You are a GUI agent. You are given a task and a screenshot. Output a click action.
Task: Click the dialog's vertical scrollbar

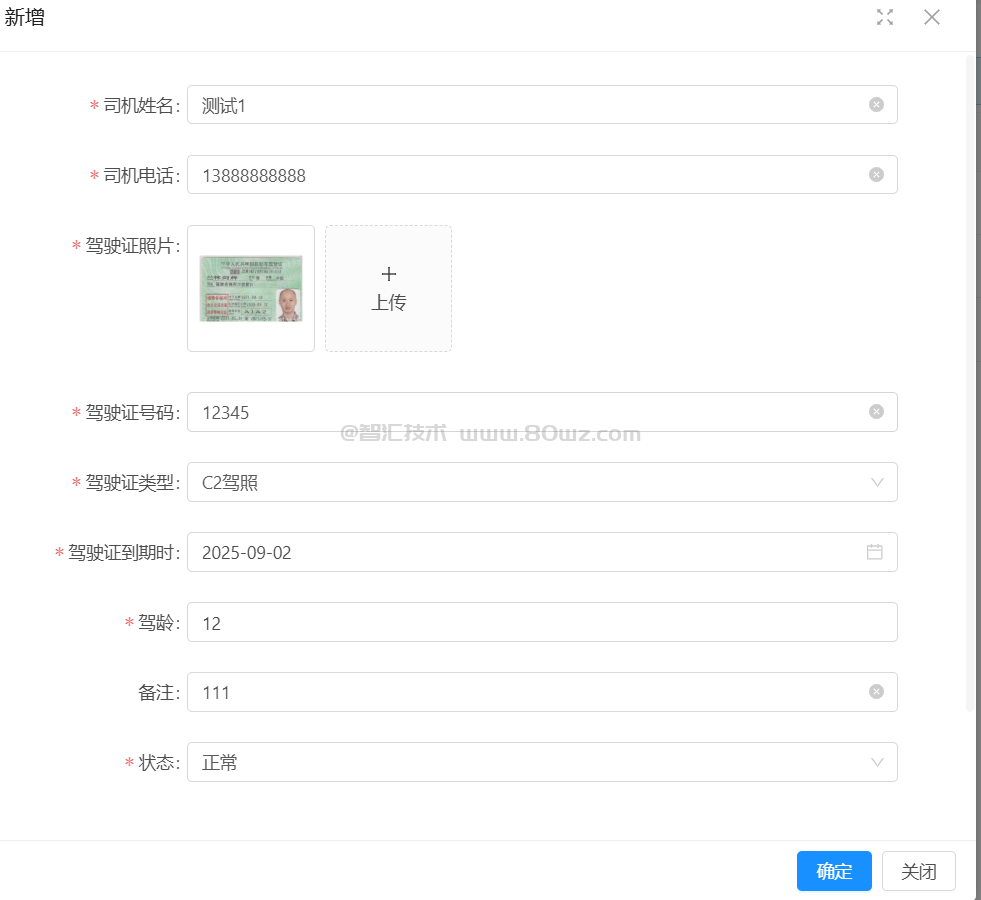[x=970, y=383]
